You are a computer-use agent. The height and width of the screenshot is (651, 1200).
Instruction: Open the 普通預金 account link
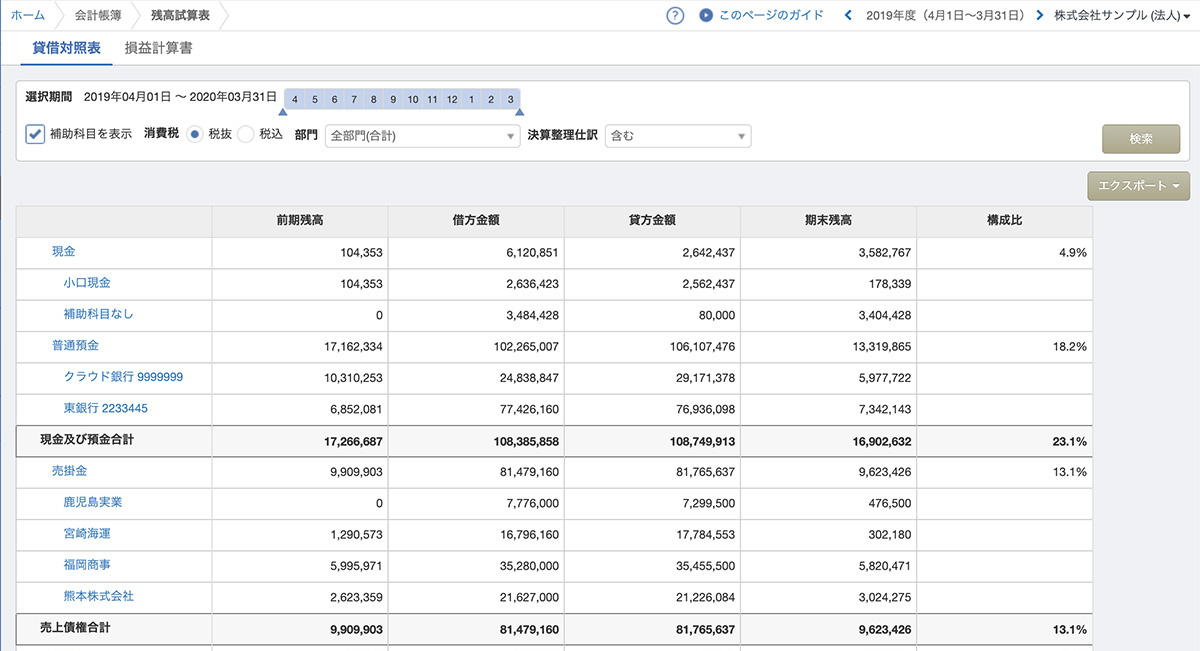click(75, 345)
